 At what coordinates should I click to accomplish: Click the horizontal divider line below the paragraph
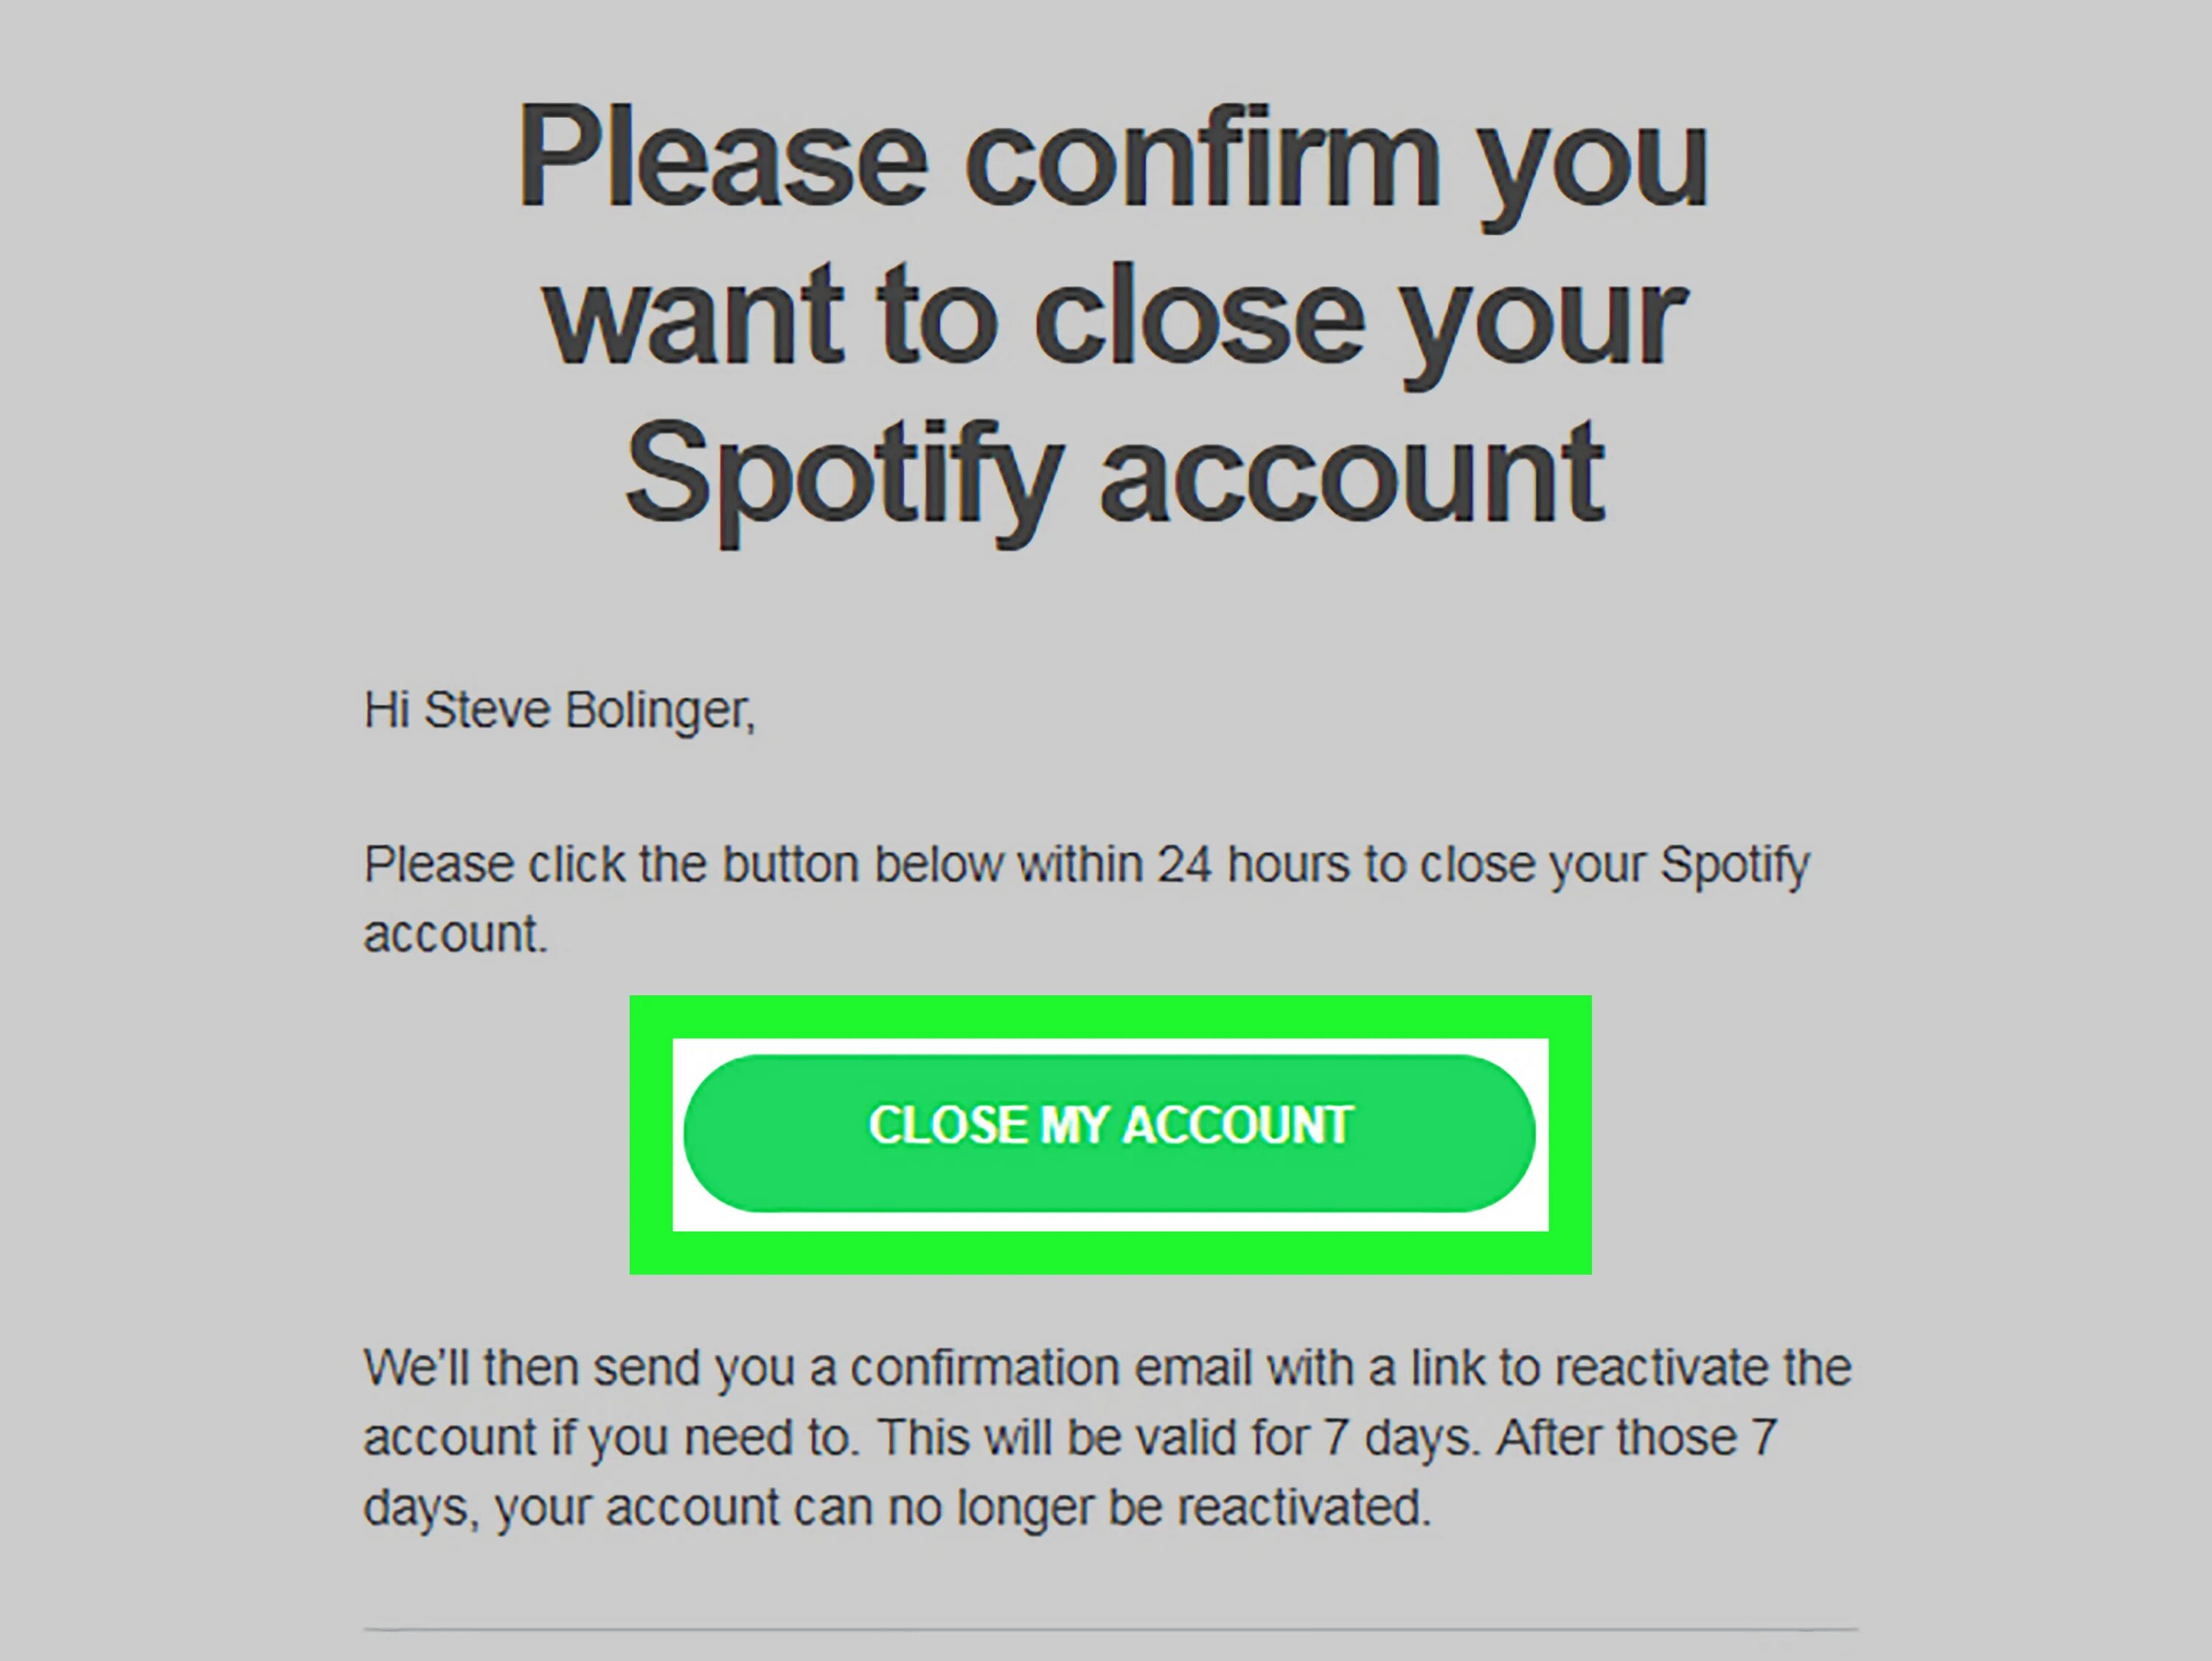coord(1110,1630)
